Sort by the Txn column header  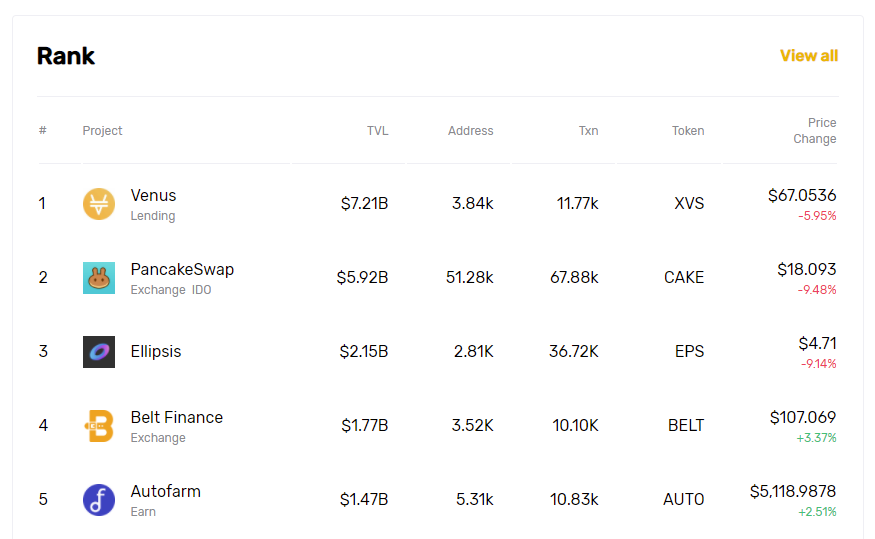point(588,131)
